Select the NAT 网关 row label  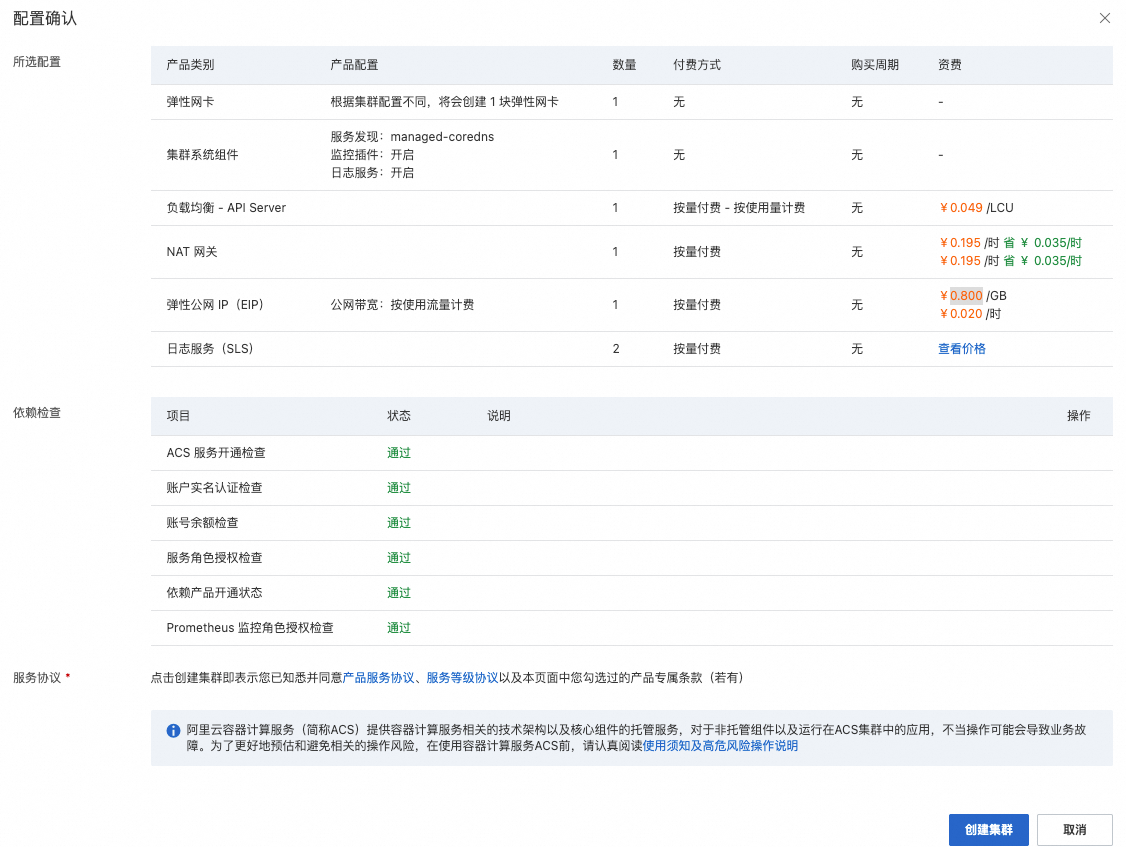pos(192,251)
